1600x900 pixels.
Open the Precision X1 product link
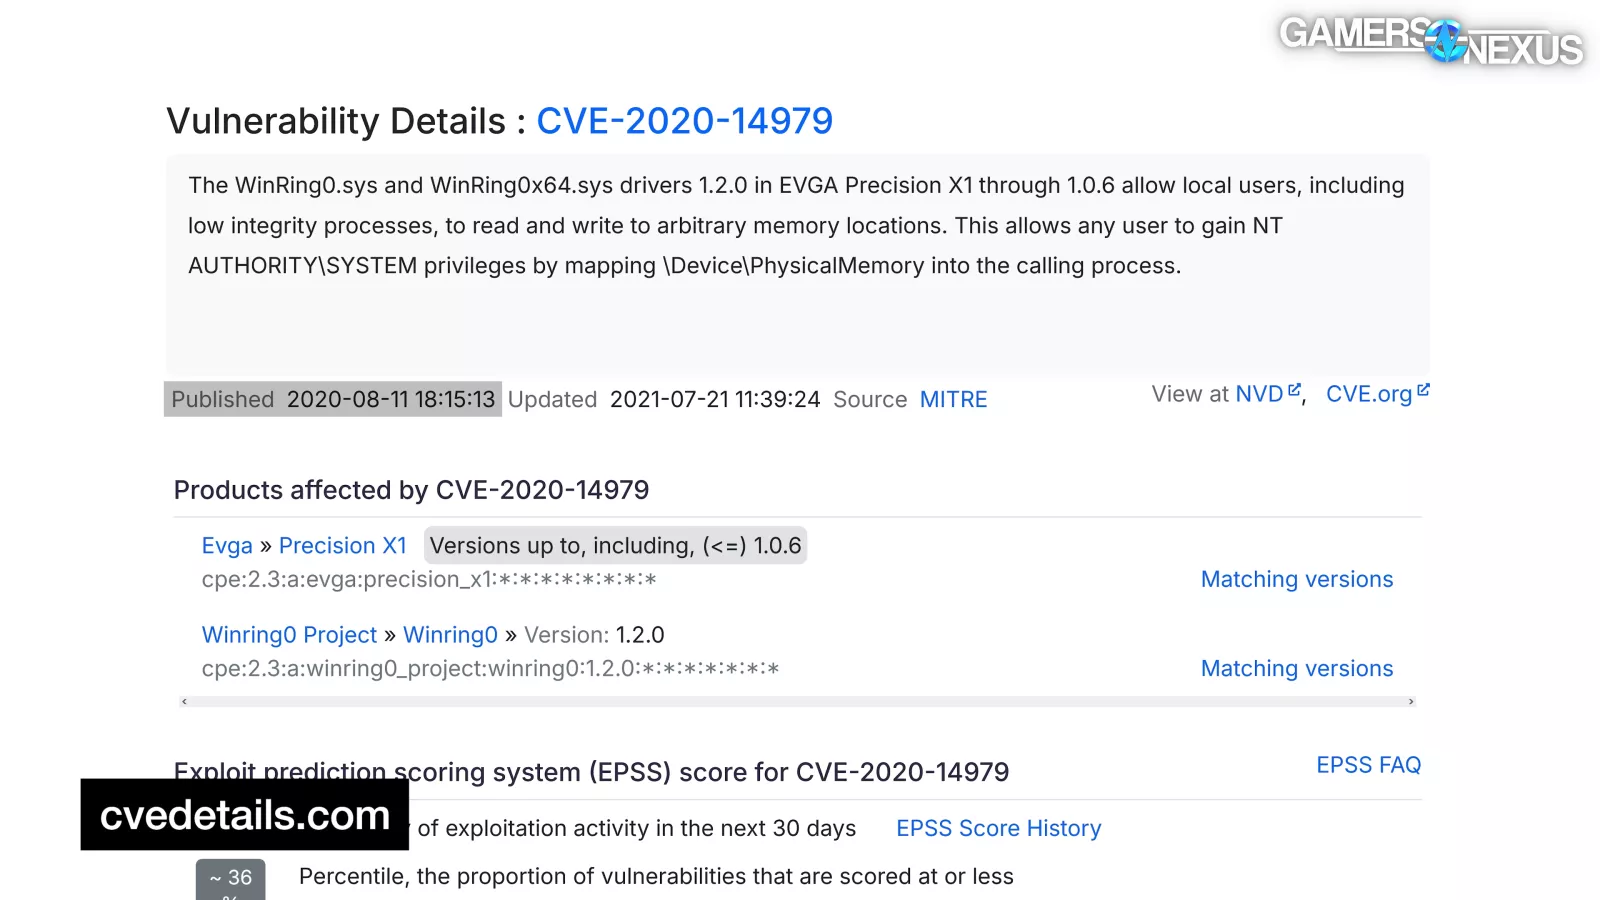click(x=342, y=546)
